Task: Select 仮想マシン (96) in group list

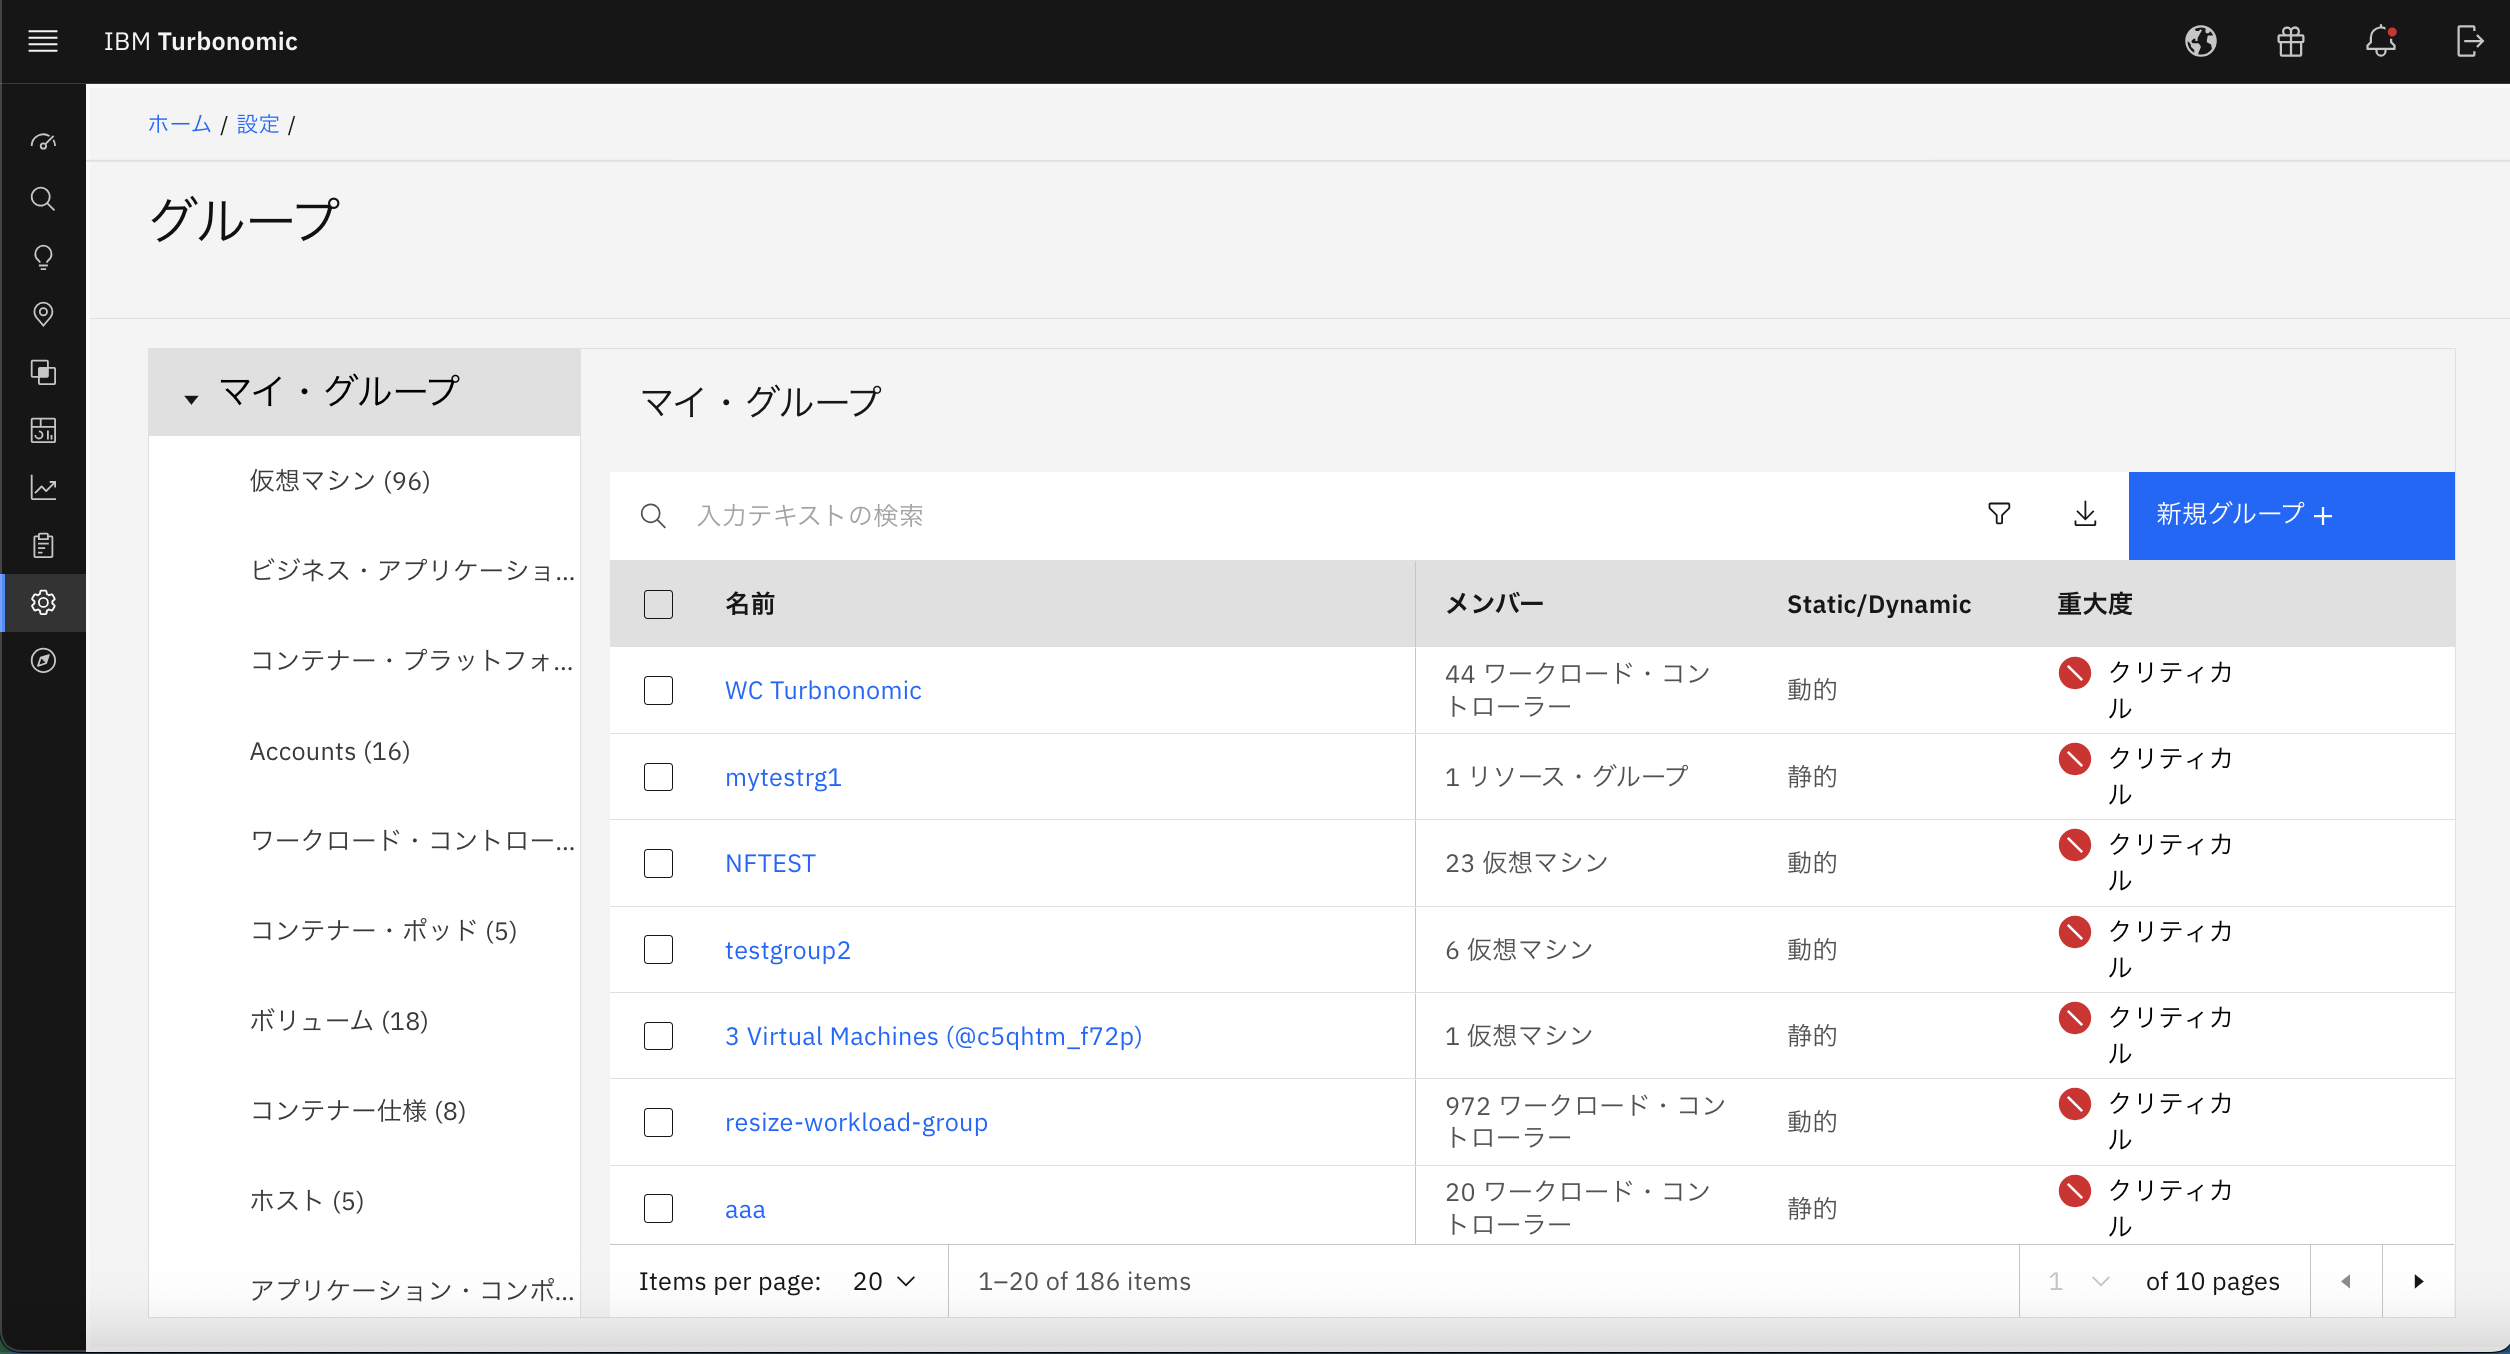Action: click(x=340, y=481)
